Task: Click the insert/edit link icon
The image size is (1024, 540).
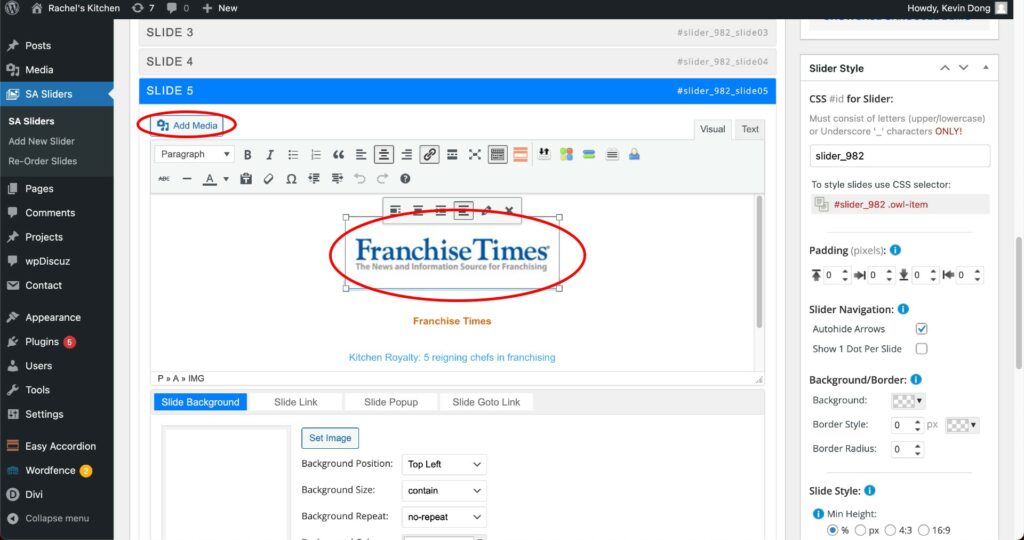Action: [429, 155]
